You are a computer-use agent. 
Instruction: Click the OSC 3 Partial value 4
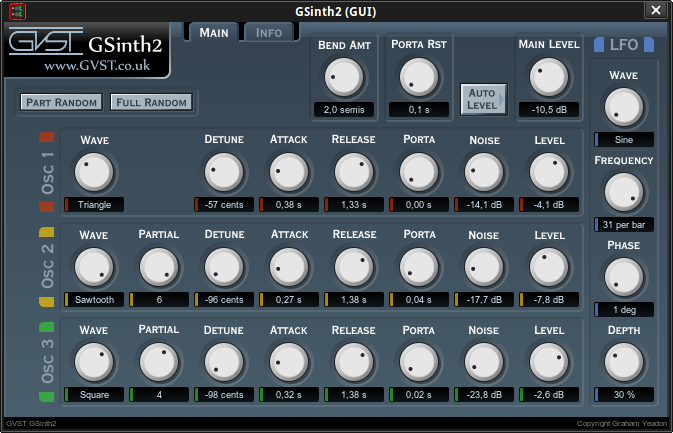[159, 395]
